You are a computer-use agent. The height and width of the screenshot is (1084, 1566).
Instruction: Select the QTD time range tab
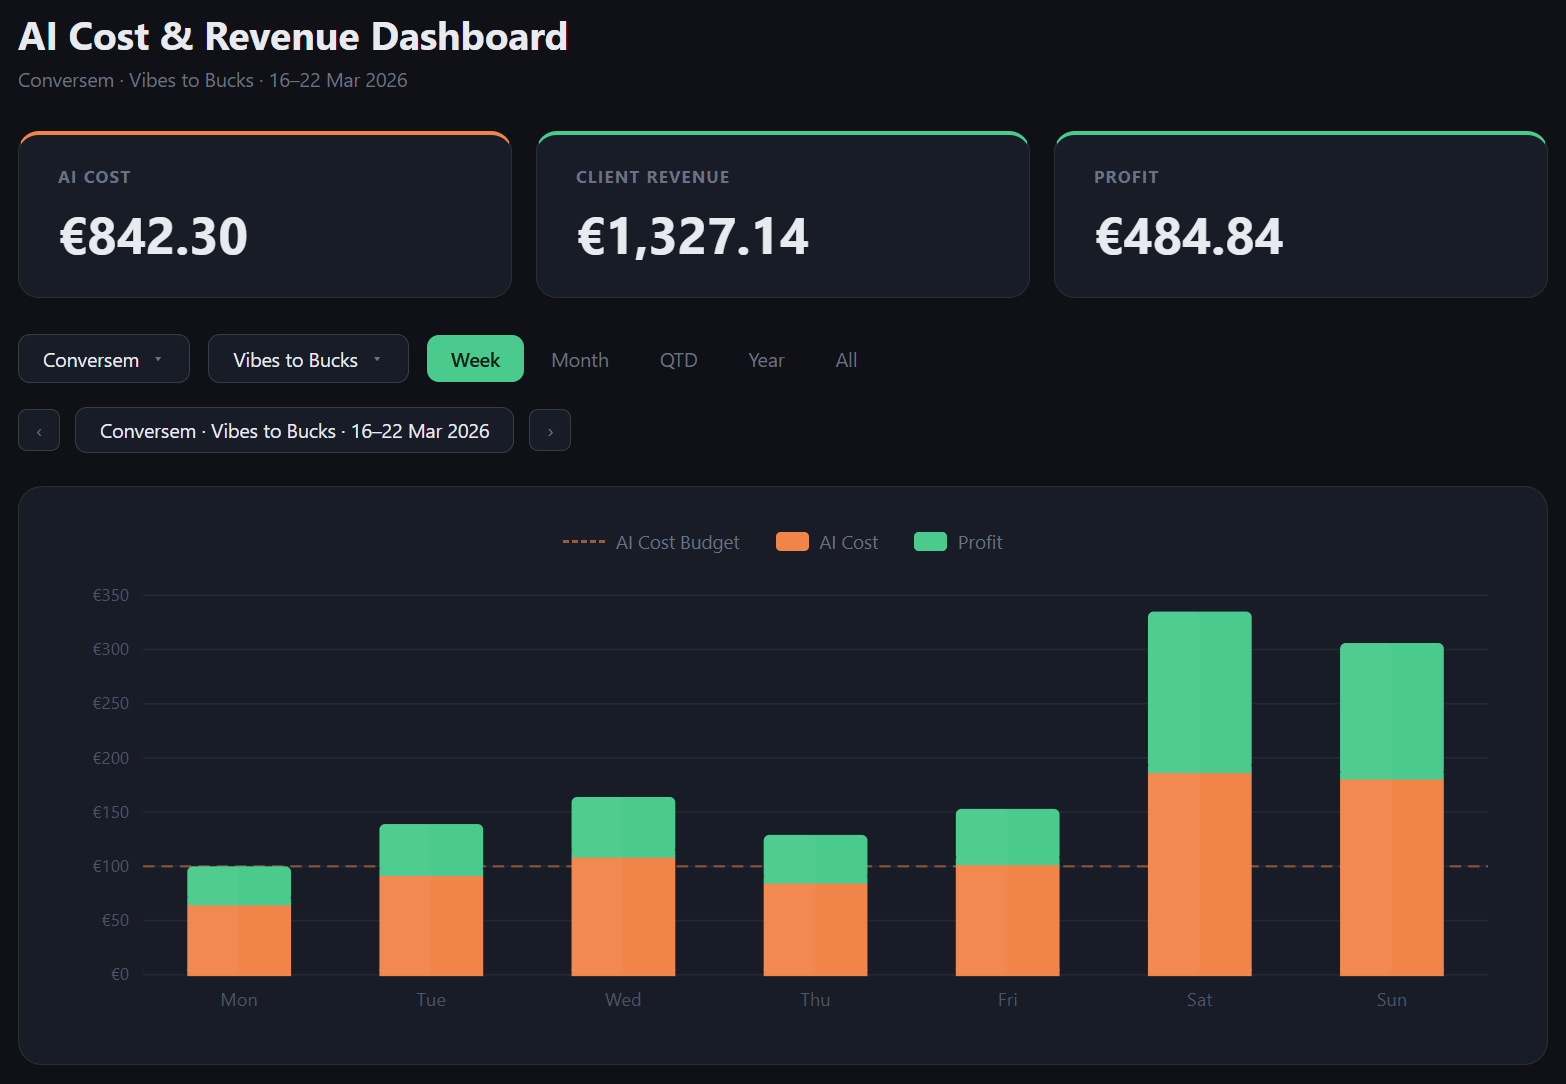coord(678,359)
